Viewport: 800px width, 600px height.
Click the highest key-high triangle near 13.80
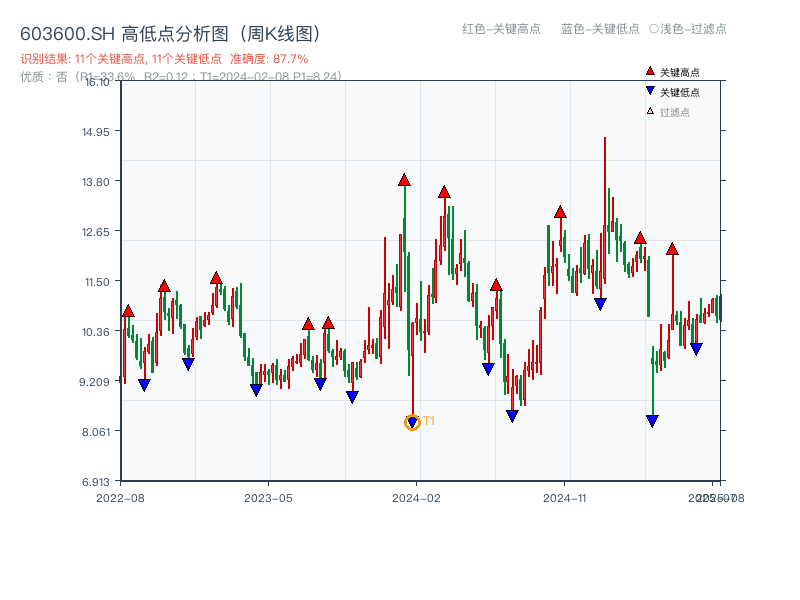tap(404, 180)
